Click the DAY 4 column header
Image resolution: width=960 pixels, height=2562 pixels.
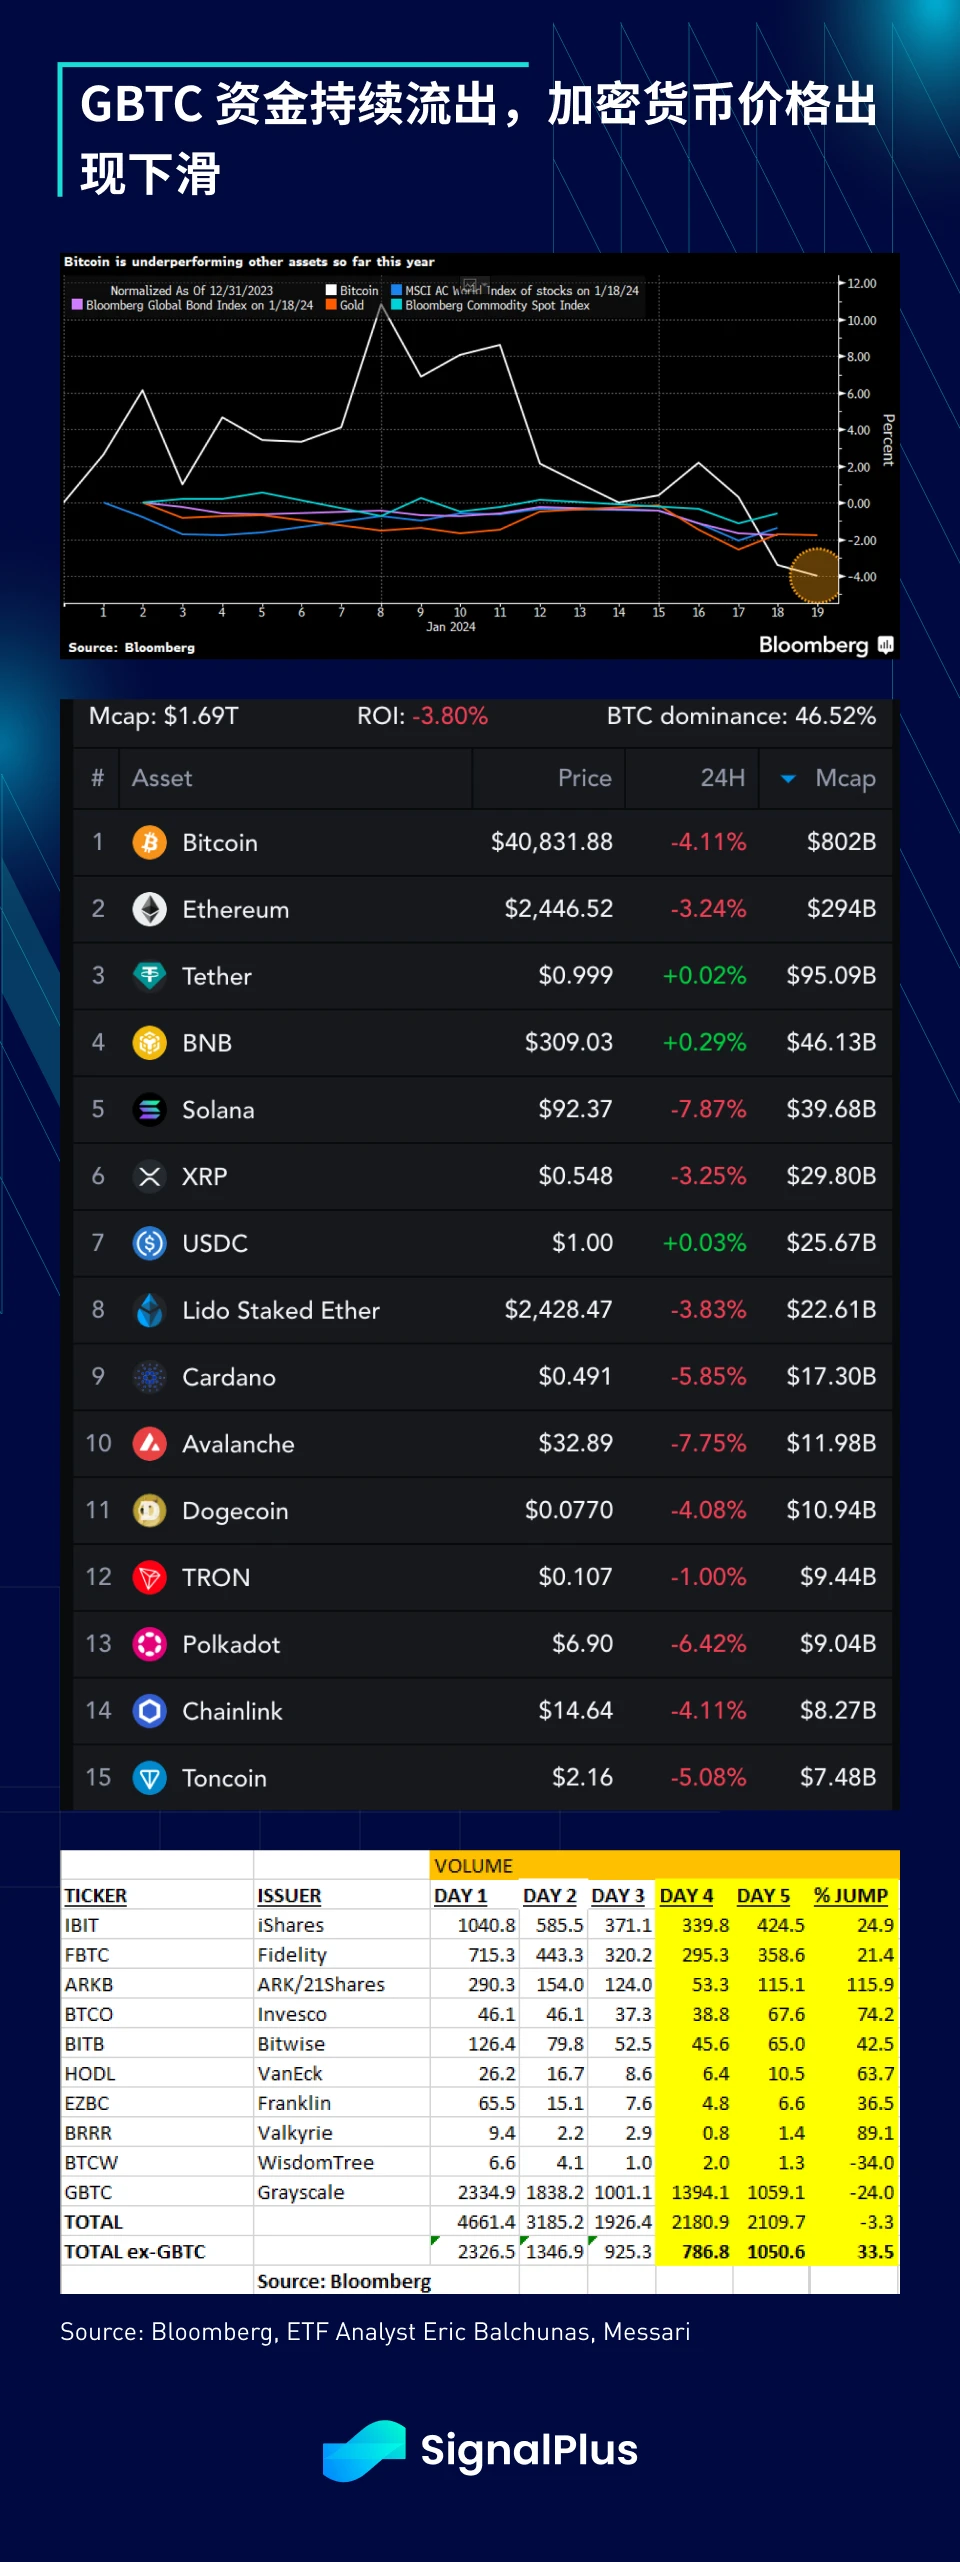686,1896
